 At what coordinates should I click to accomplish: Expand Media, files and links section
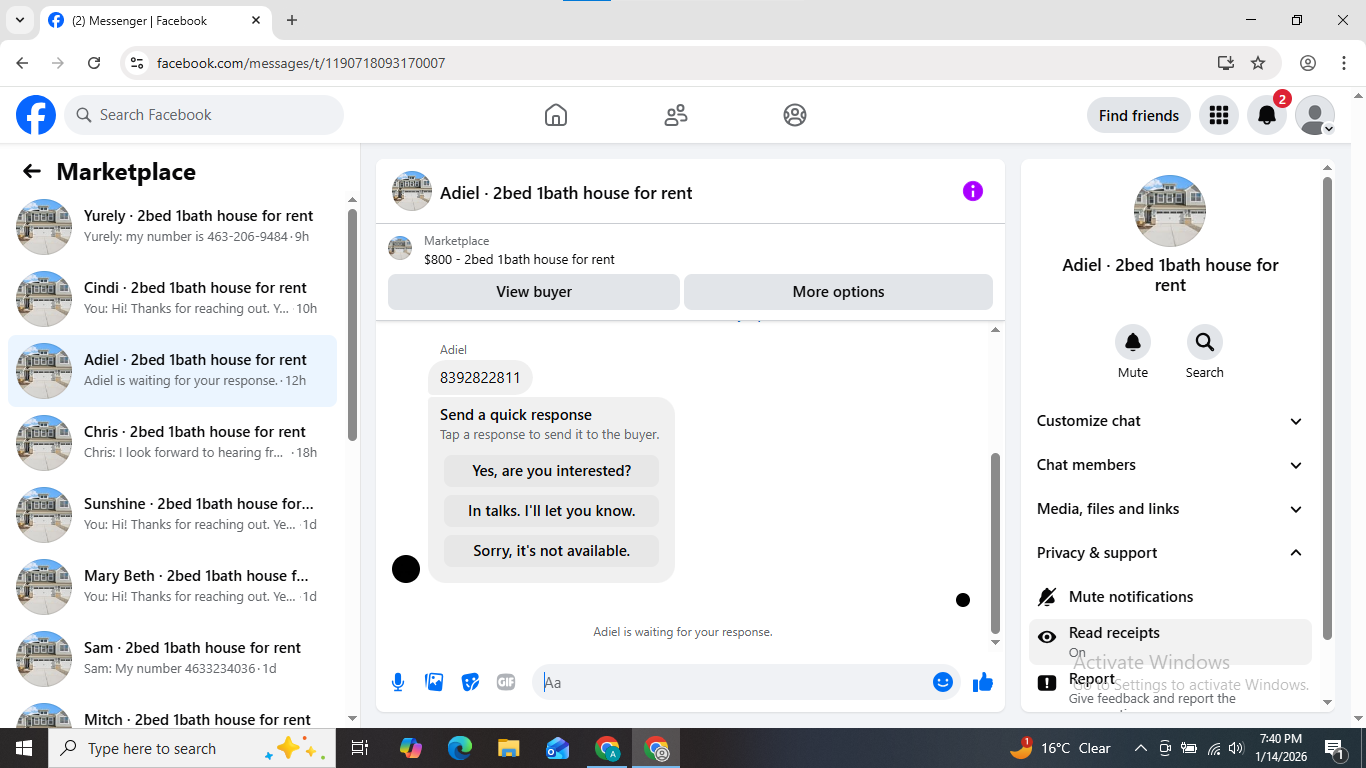(x=1170, y=509)
